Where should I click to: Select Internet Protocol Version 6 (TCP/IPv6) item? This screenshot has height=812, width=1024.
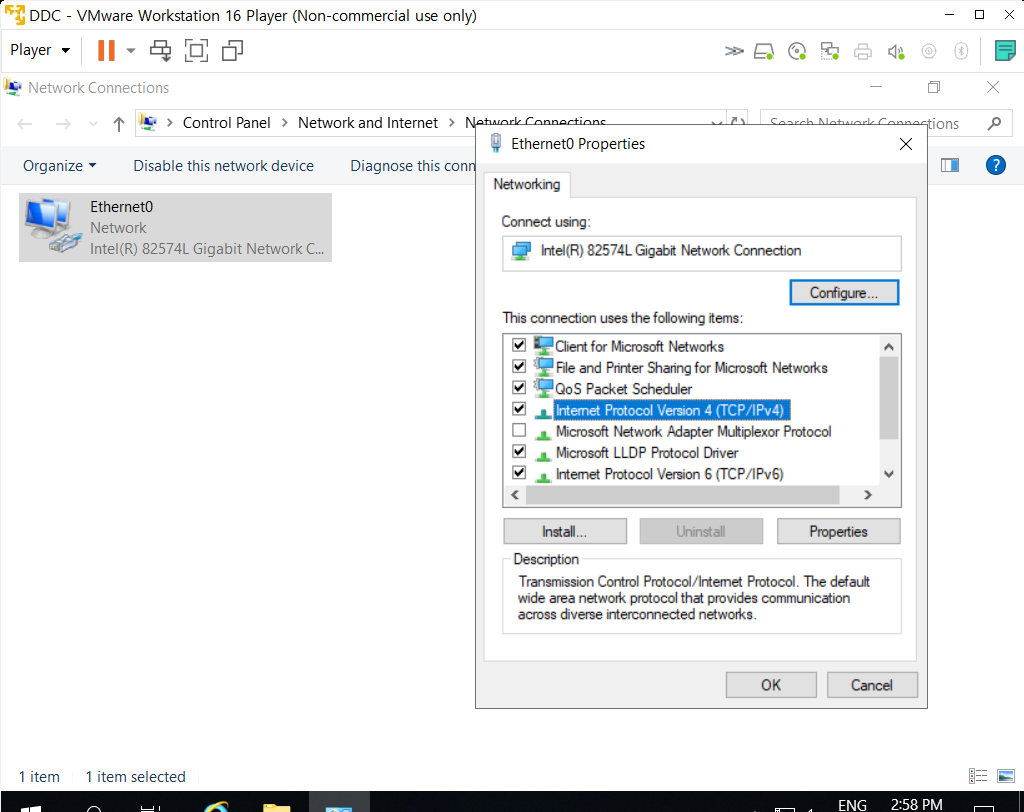click(669, 474)
